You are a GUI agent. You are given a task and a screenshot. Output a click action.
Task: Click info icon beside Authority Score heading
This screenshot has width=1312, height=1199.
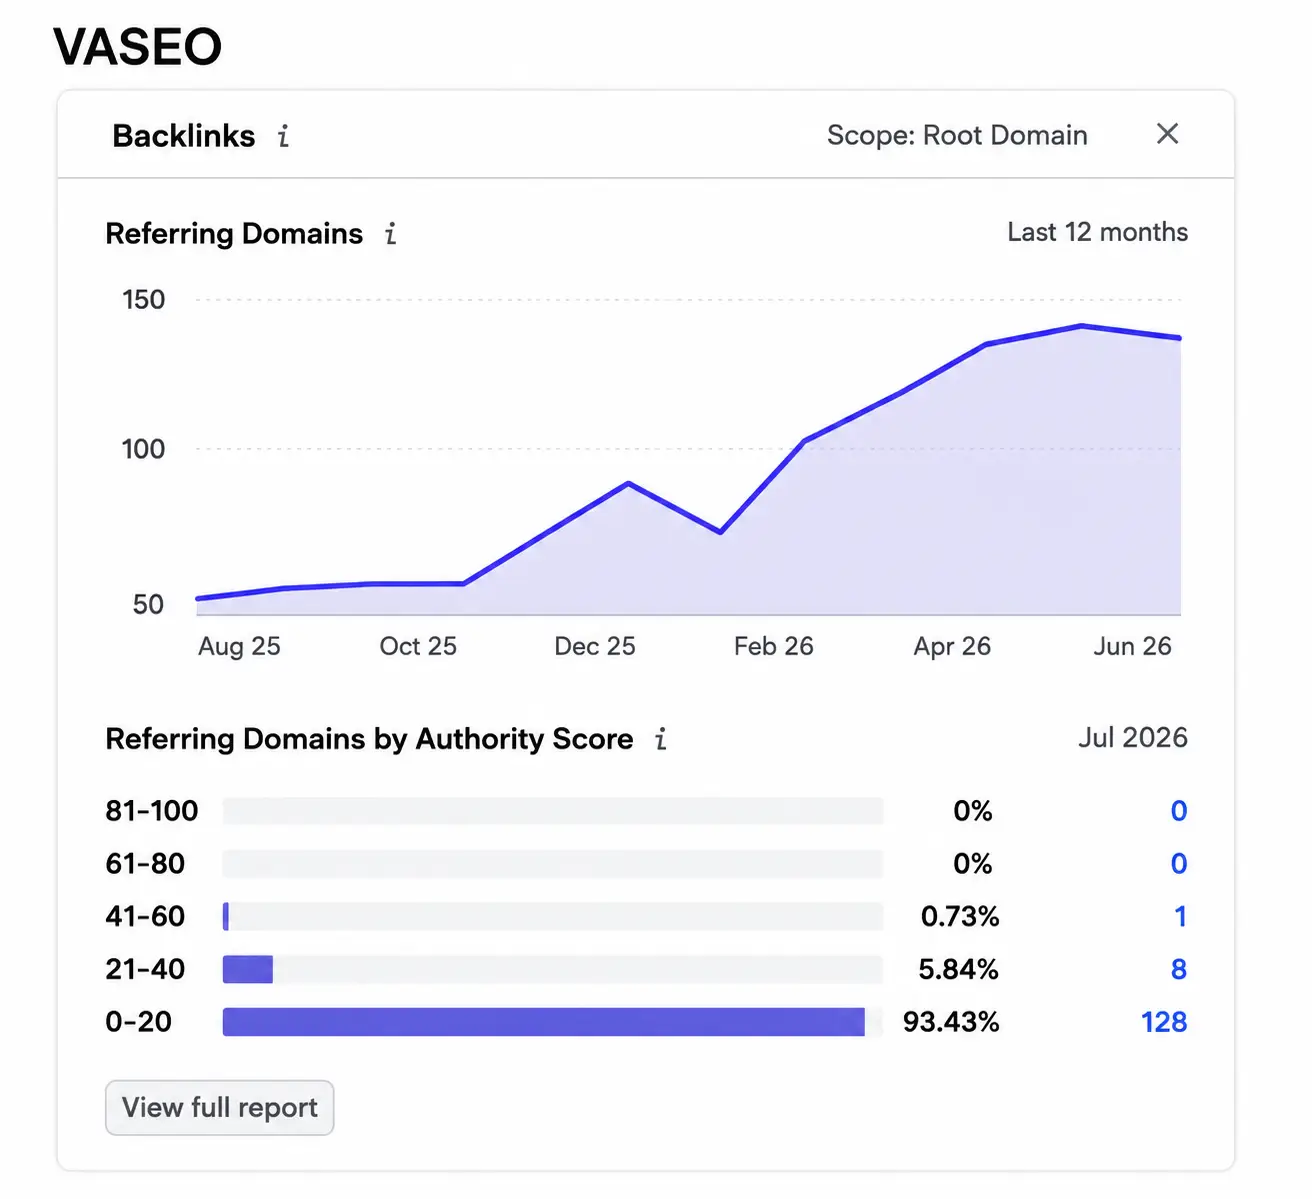[661, 739]
